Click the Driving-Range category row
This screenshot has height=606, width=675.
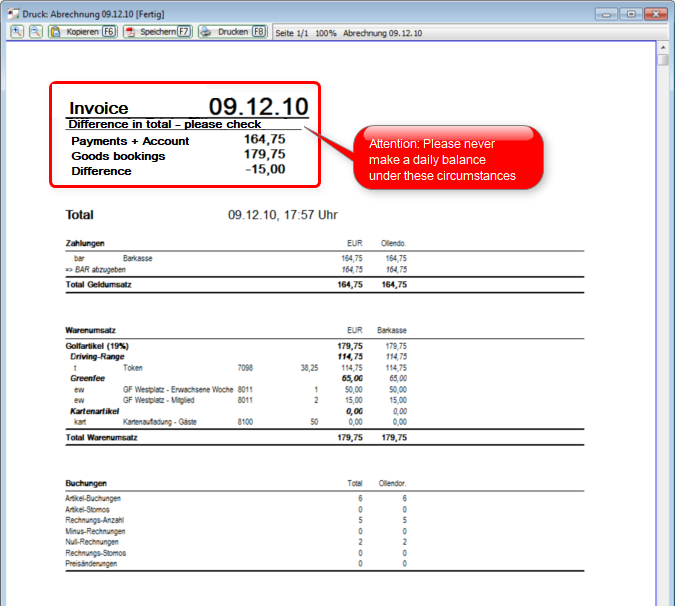pyautogui.click(x=97, y=356)
